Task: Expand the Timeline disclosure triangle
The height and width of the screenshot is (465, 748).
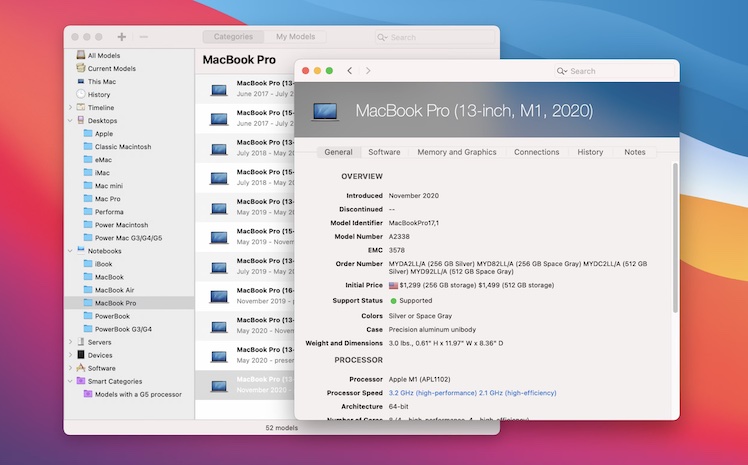Action: (70, 107)
